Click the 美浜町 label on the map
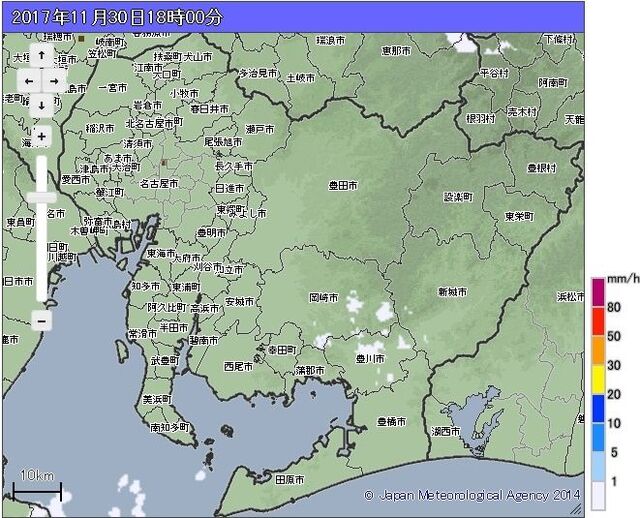 157,399
